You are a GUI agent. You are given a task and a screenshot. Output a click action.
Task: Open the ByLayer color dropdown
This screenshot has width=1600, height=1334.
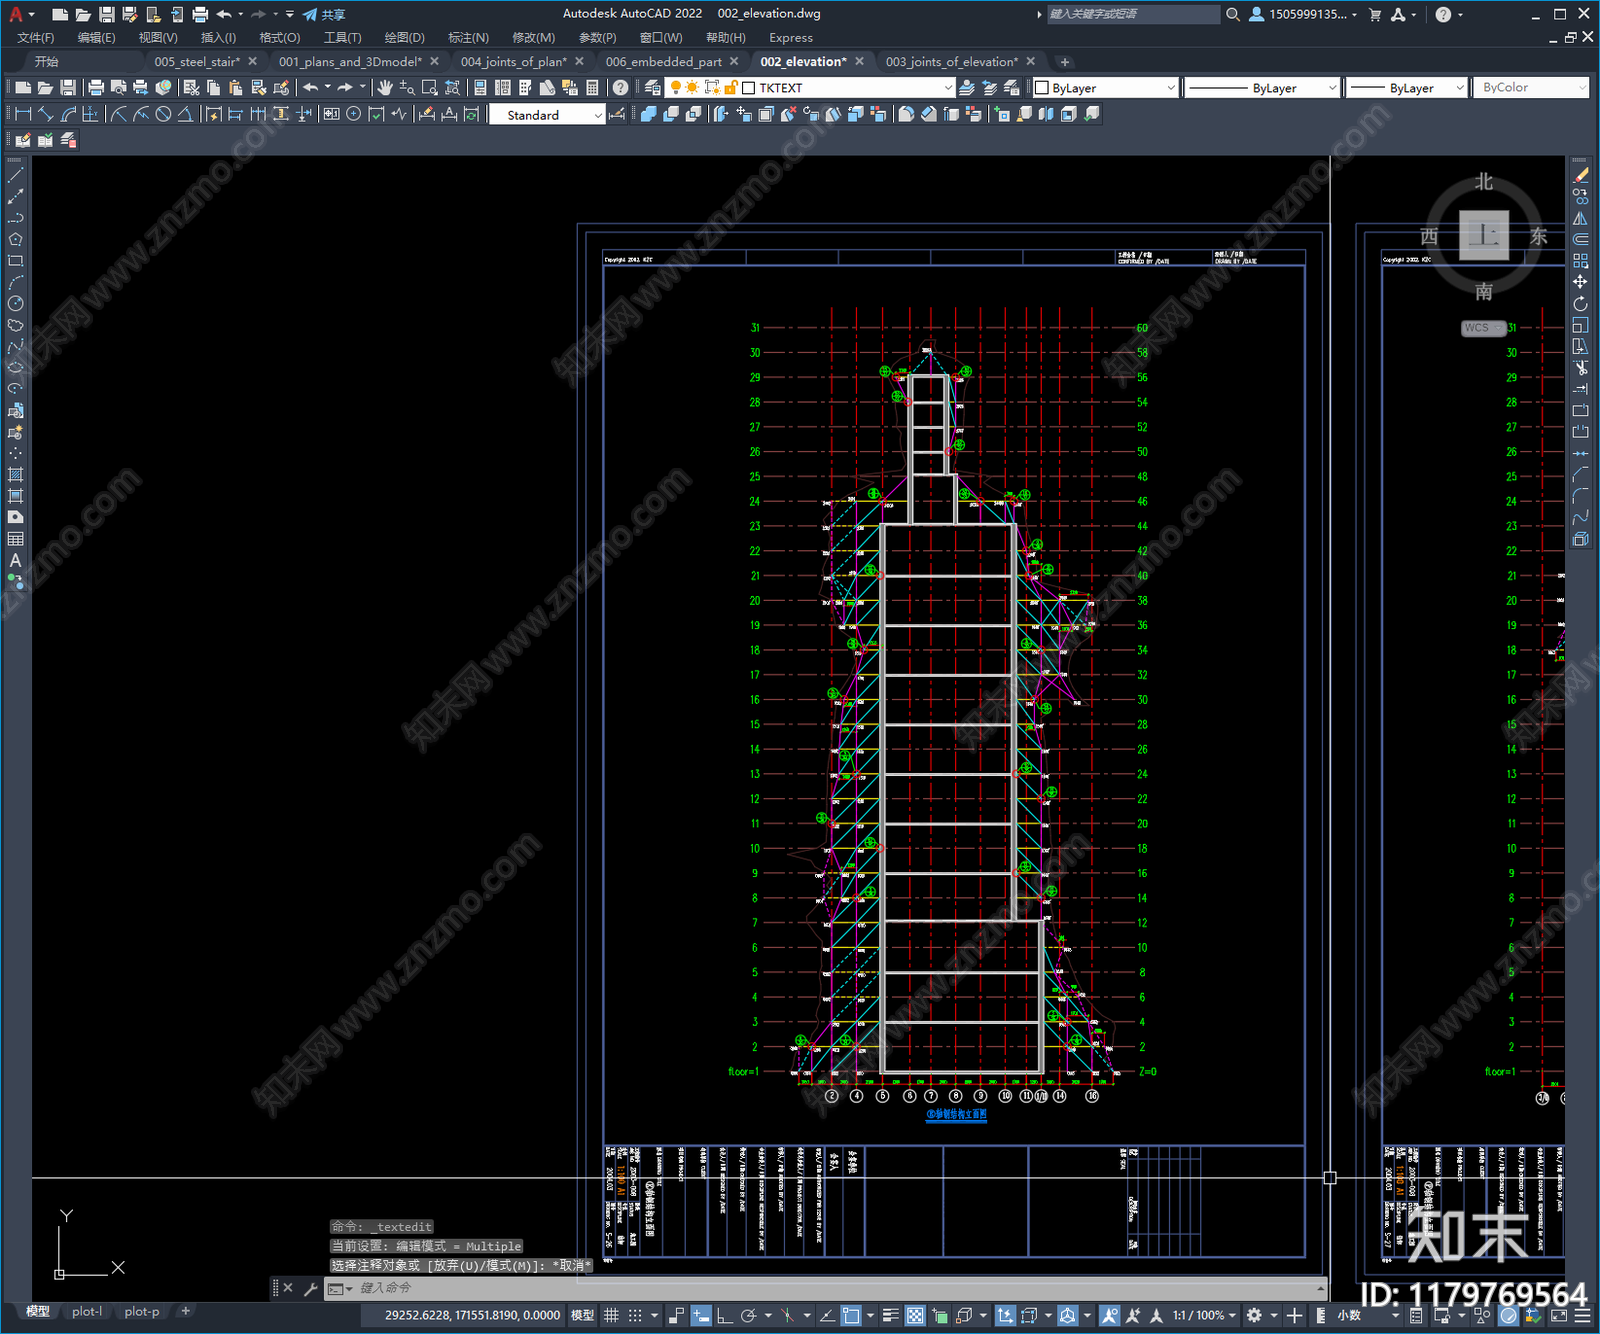click(x=1171, y=88)
